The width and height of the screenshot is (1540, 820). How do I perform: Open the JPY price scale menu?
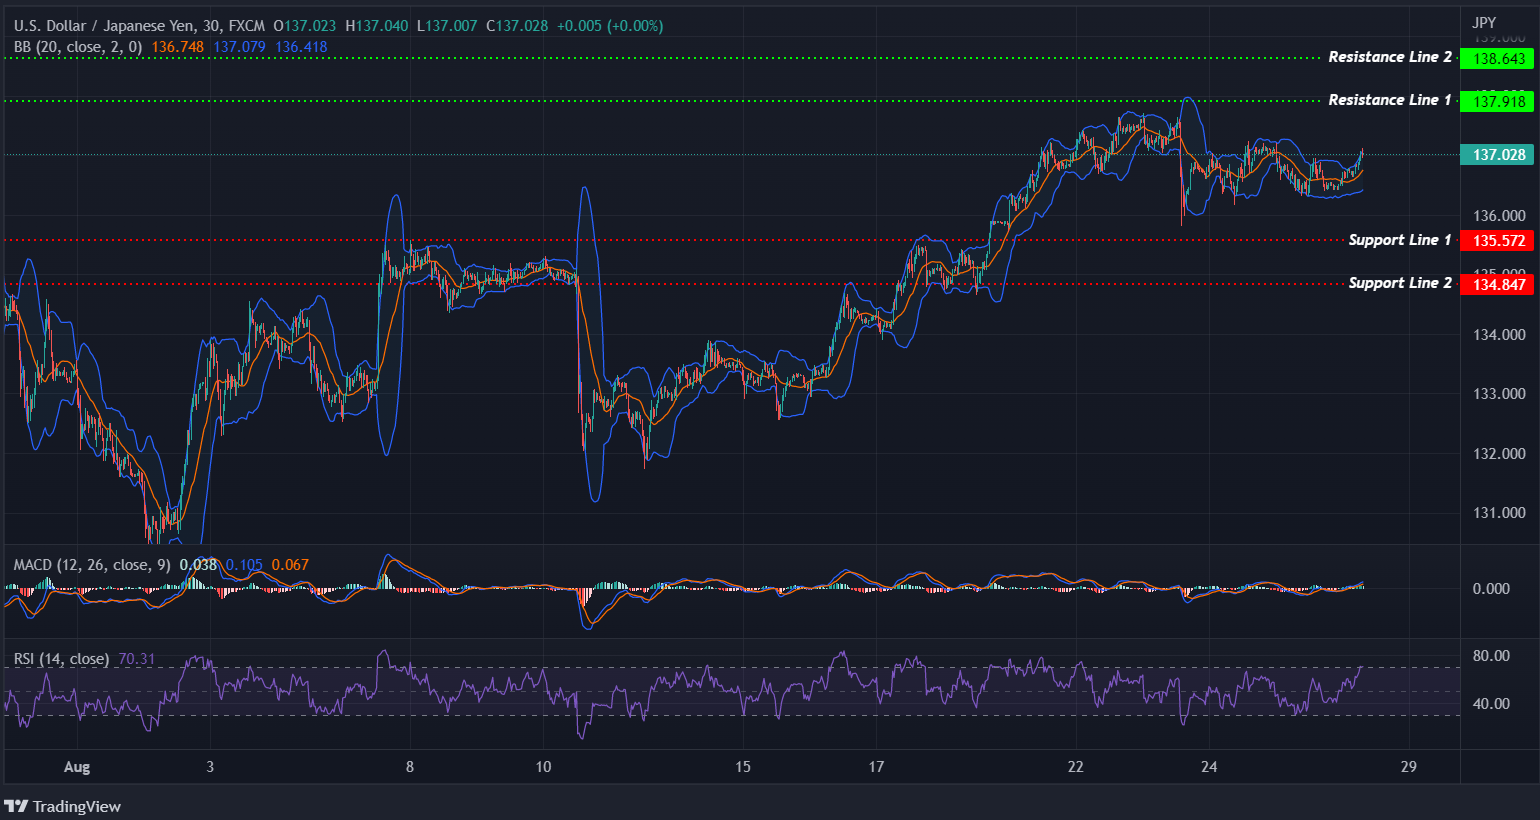coord(1485,20)
